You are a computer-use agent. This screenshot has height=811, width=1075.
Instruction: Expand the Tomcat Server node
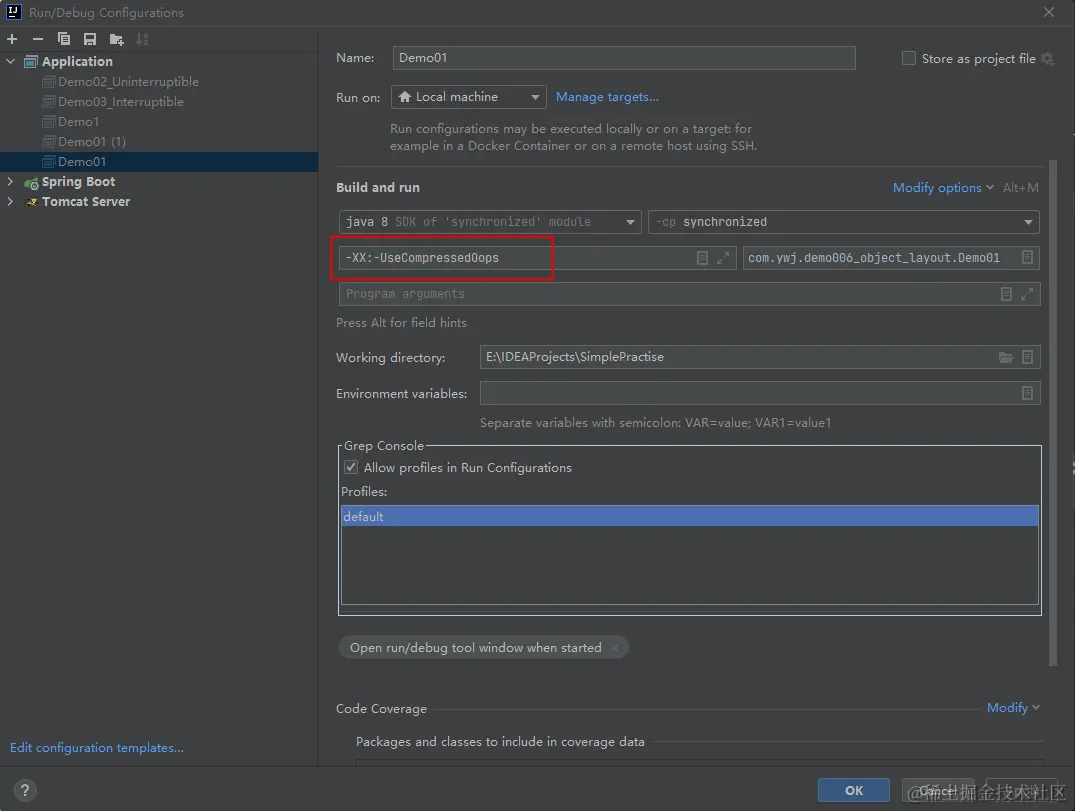tap(10, 202)
